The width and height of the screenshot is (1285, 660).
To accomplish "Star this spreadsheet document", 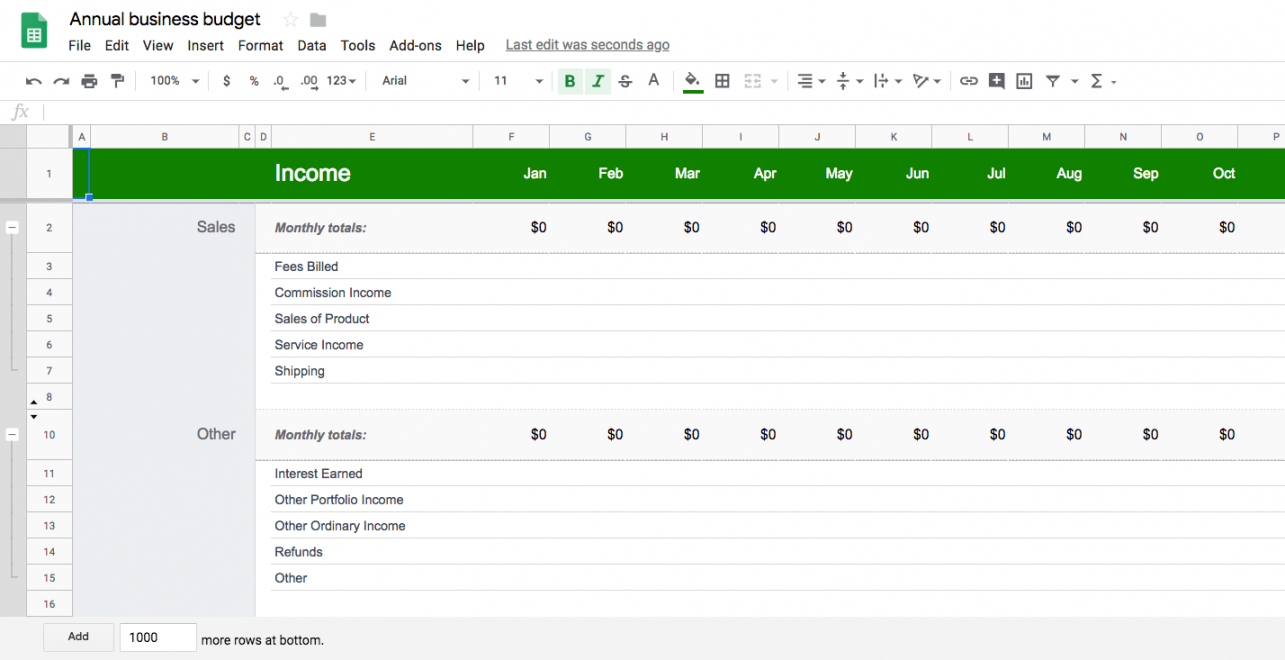I will [x=291, y=20].
